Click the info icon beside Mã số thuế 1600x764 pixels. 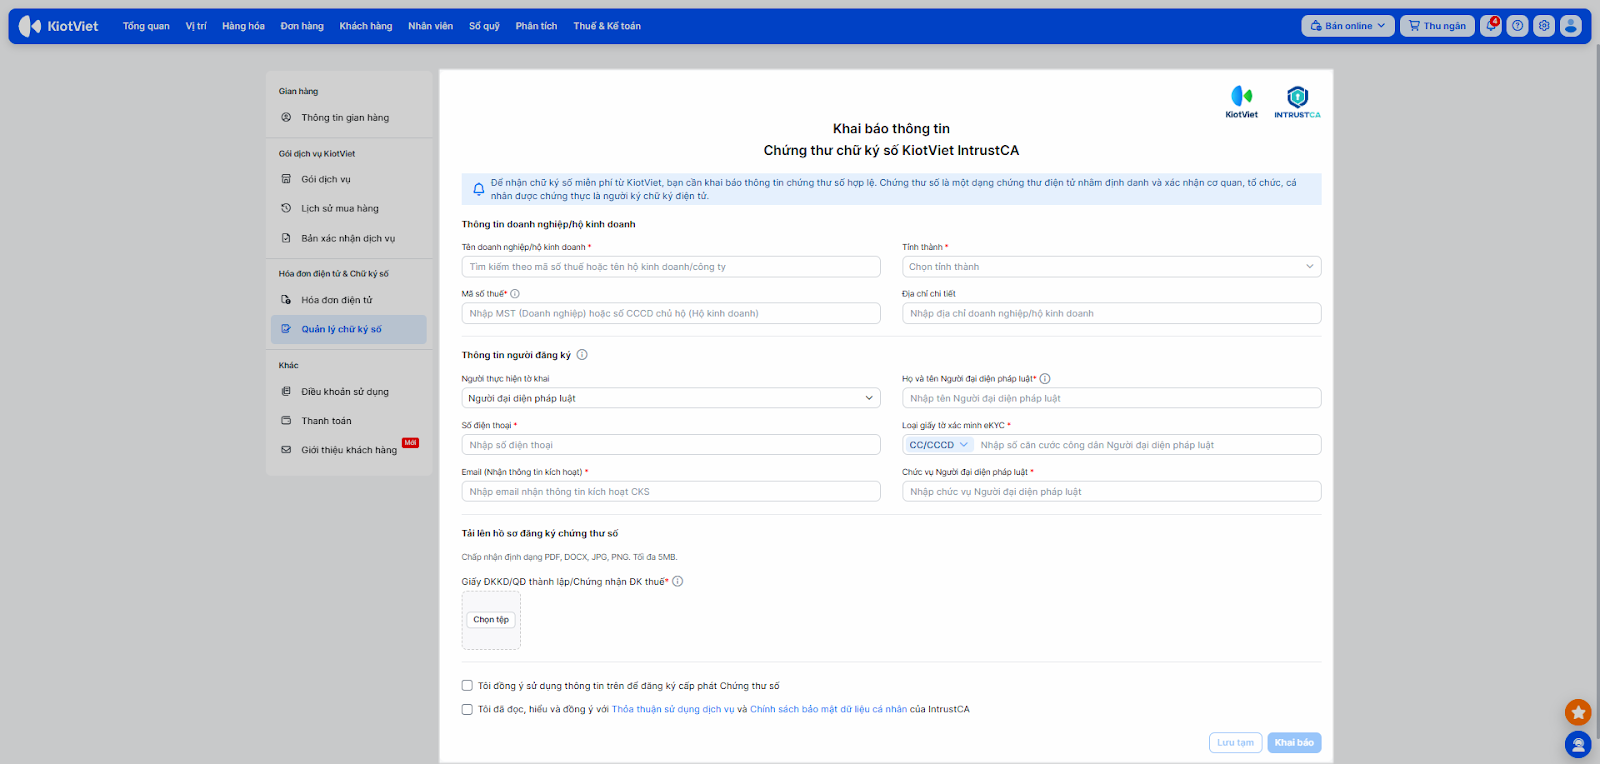[x=515, y=294]
